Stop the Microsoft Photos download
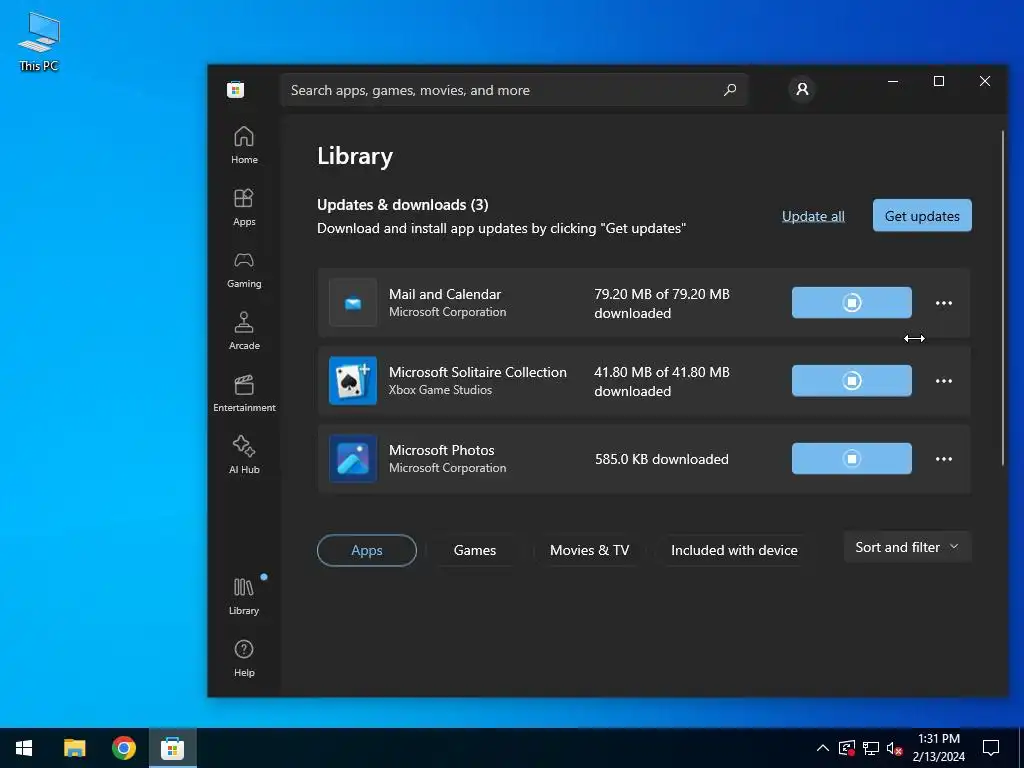The image size is (1024, 768). (x=852, y=459)
